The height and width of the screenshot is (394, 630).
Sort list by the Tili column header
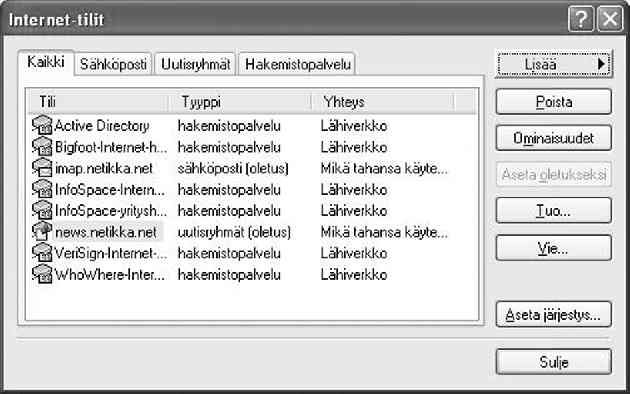coord(98,102)
